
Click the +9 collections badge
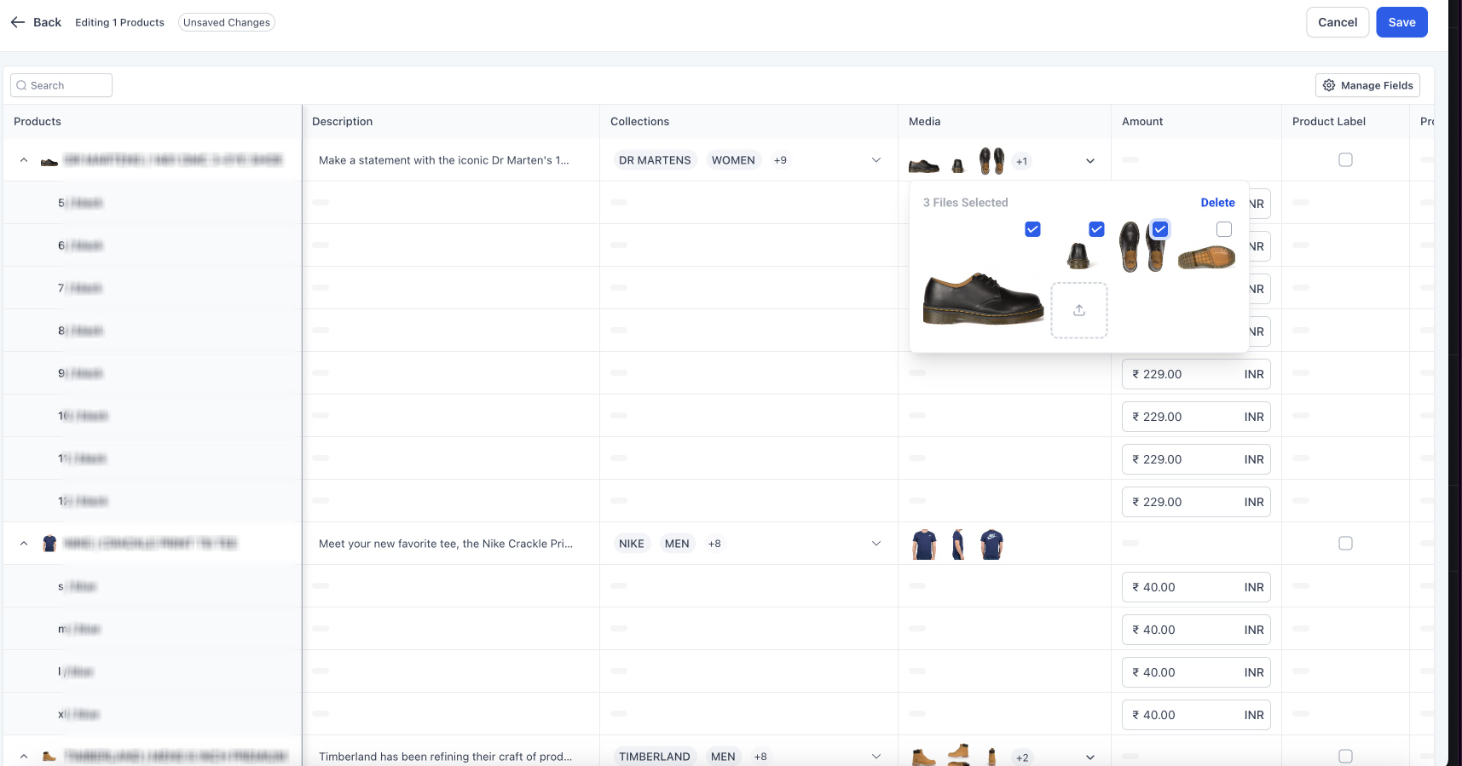tap(780, 160)
